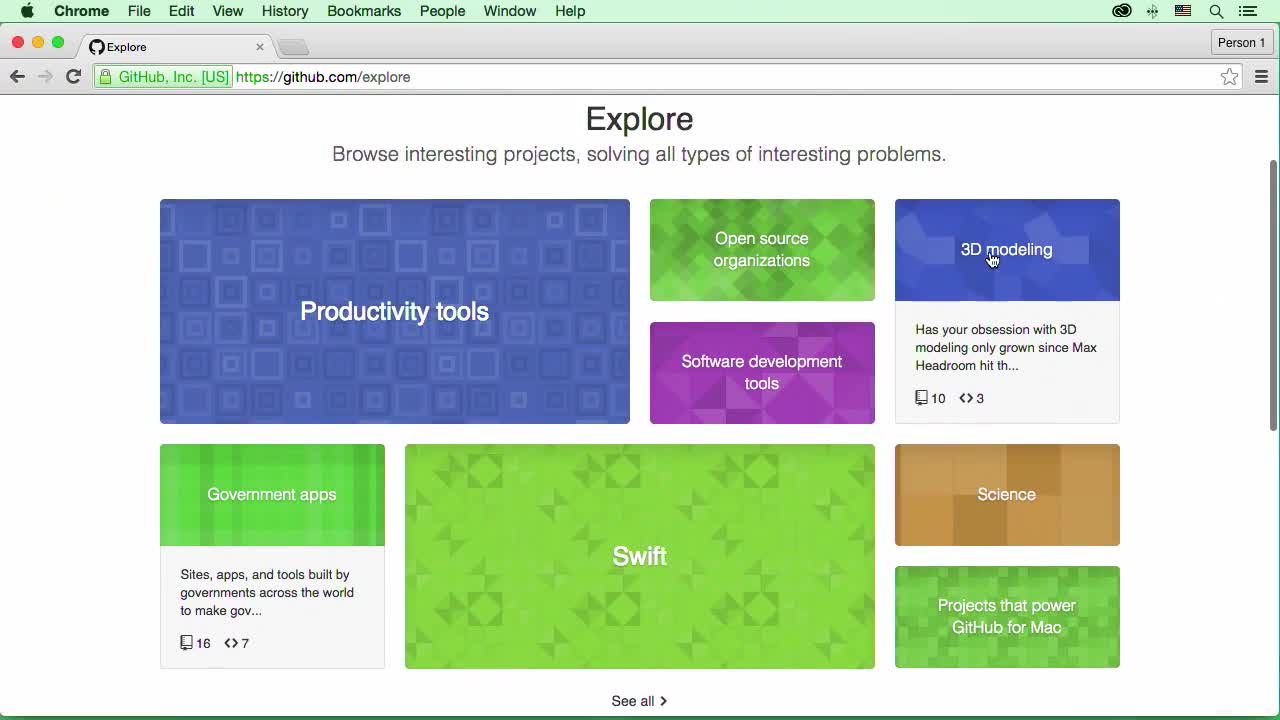Click the GitHub favicon on the tab
Screen dimensions: 1280x720
95,46
